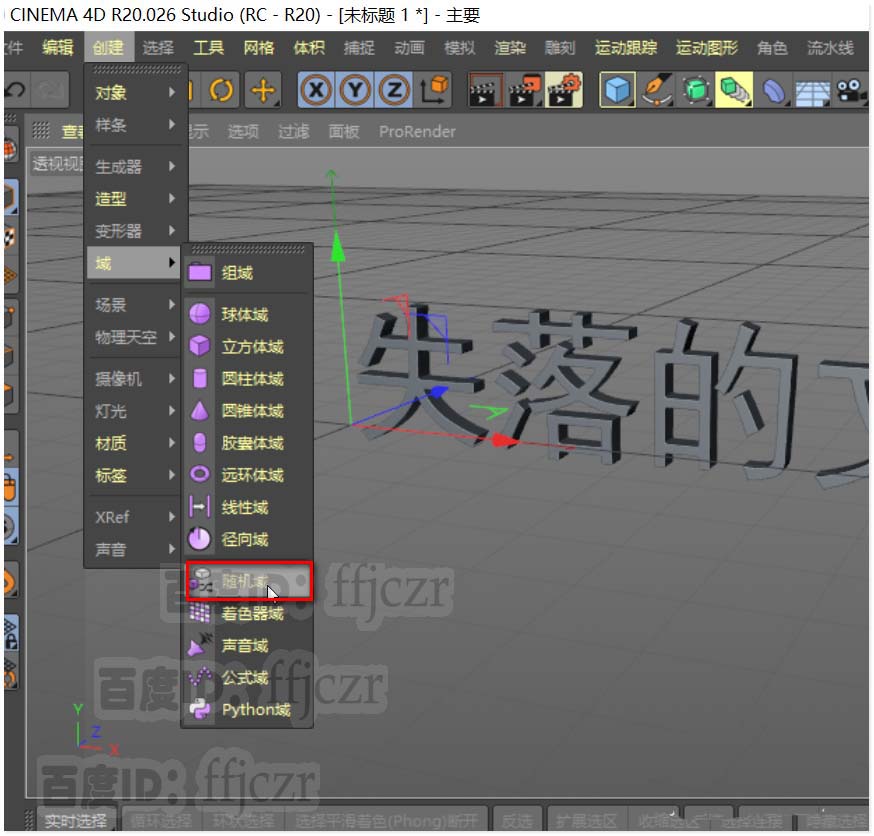
Task: Click the blue cube primitive icon
Action: 618,91
